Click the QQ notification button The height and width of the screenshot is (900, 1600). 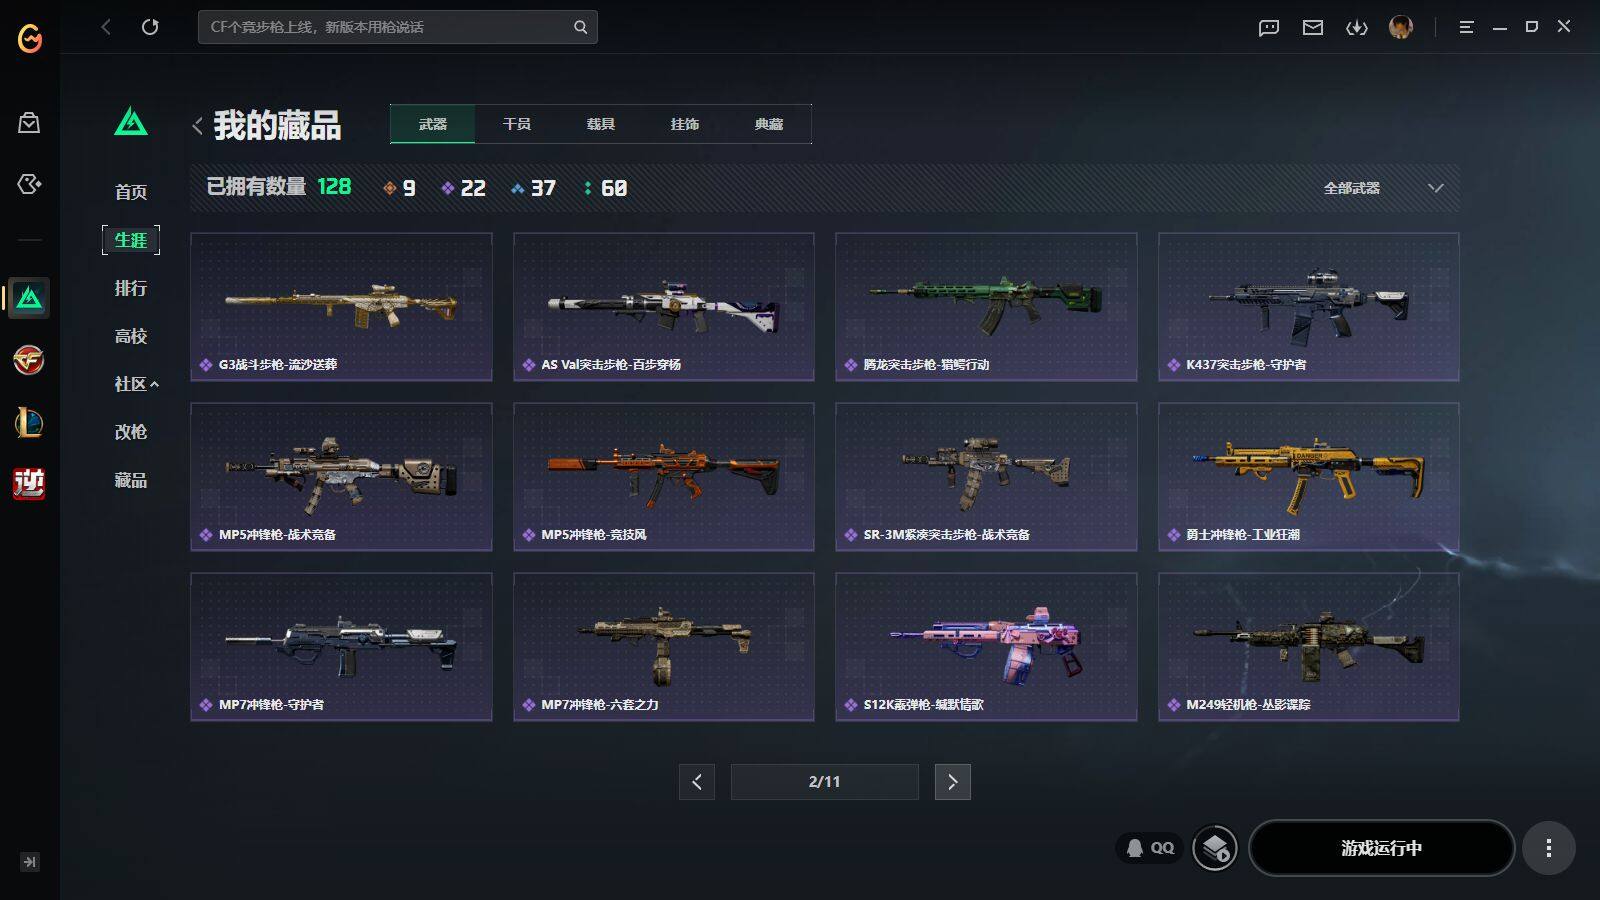click(1150, 848)
